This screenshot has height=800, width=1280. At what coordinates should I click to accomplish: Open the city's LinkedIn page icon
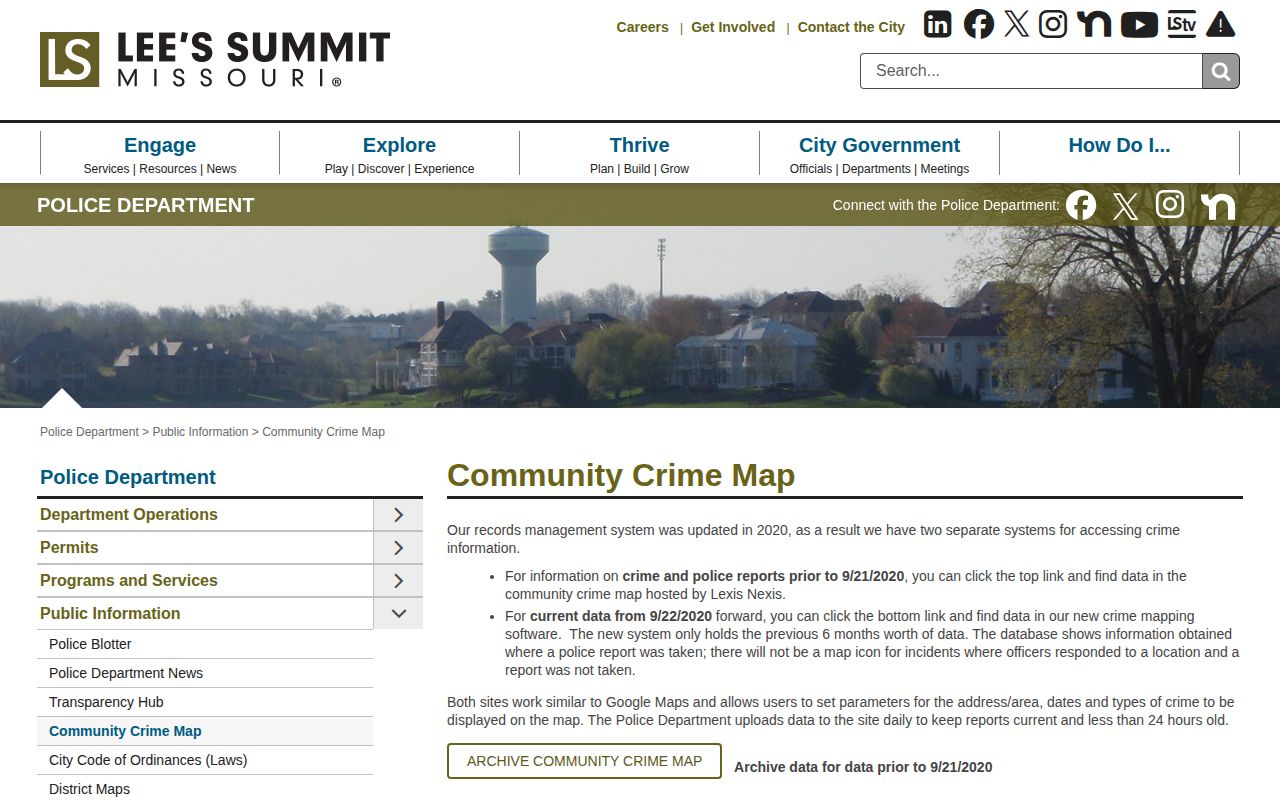(x=937, y=24)
